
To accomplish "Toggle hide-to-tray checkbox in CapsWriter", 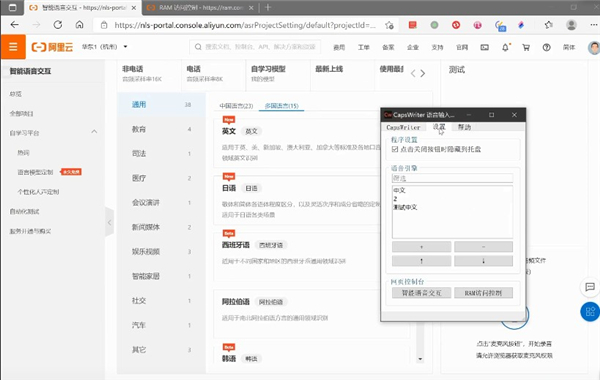I will tap(395, 149).
